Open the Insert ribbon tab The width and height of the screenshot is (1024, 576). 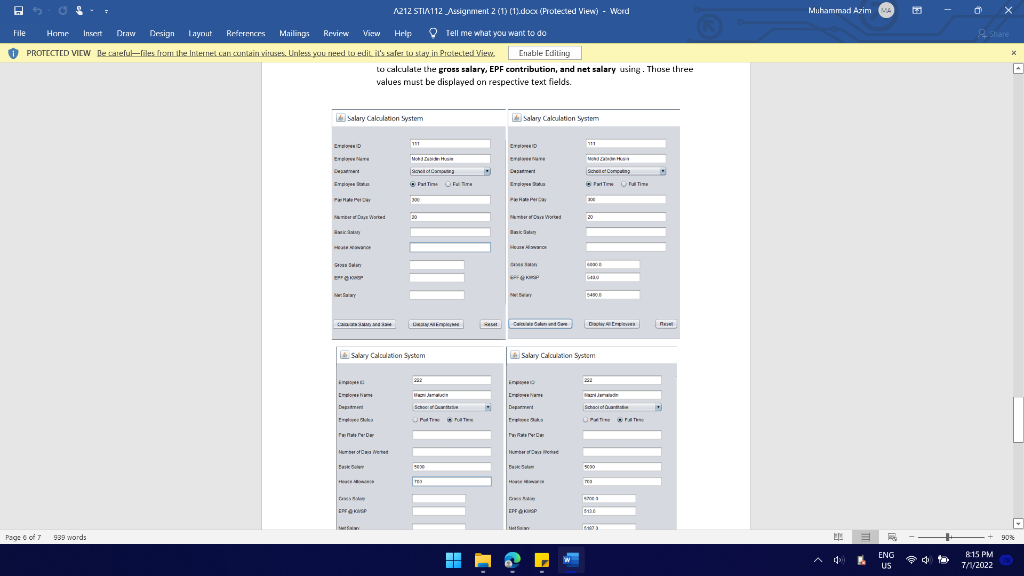coord(92,33)
